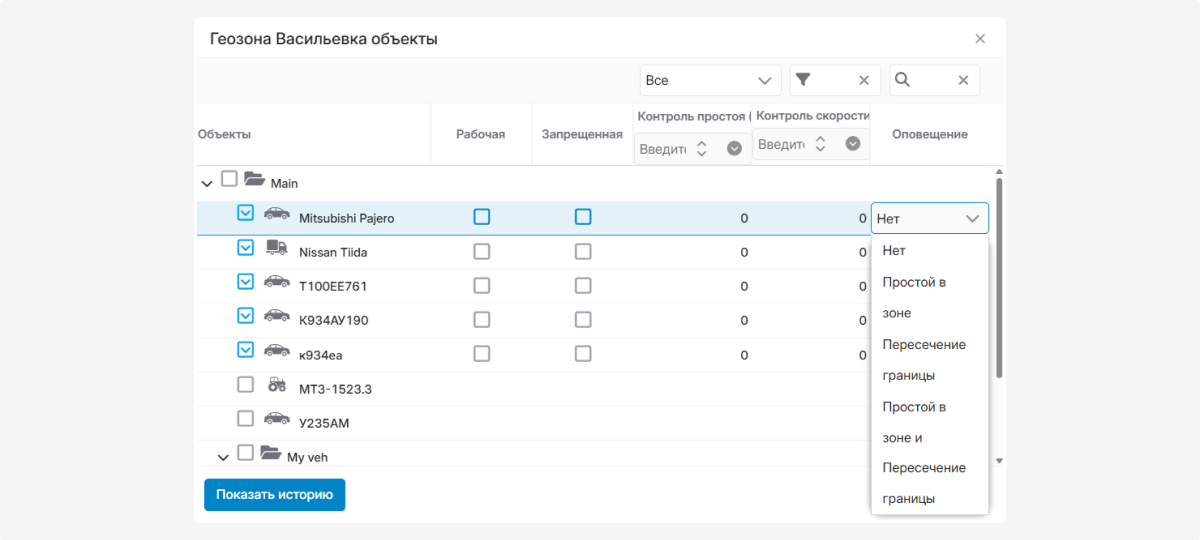Click the My veh folder icon
This screenshot has height=540, width=1200.
[270, 453]
